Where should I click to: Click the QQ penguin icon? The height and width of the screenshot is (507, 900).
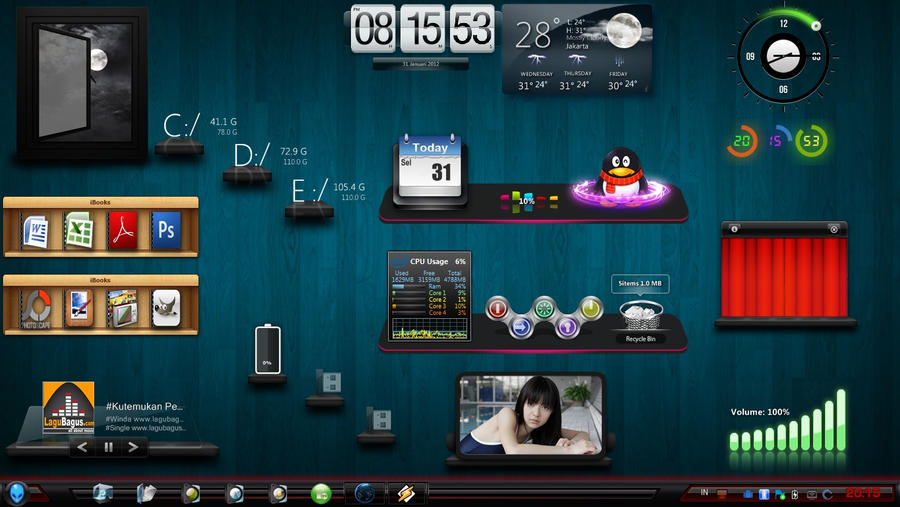[621, 174]
